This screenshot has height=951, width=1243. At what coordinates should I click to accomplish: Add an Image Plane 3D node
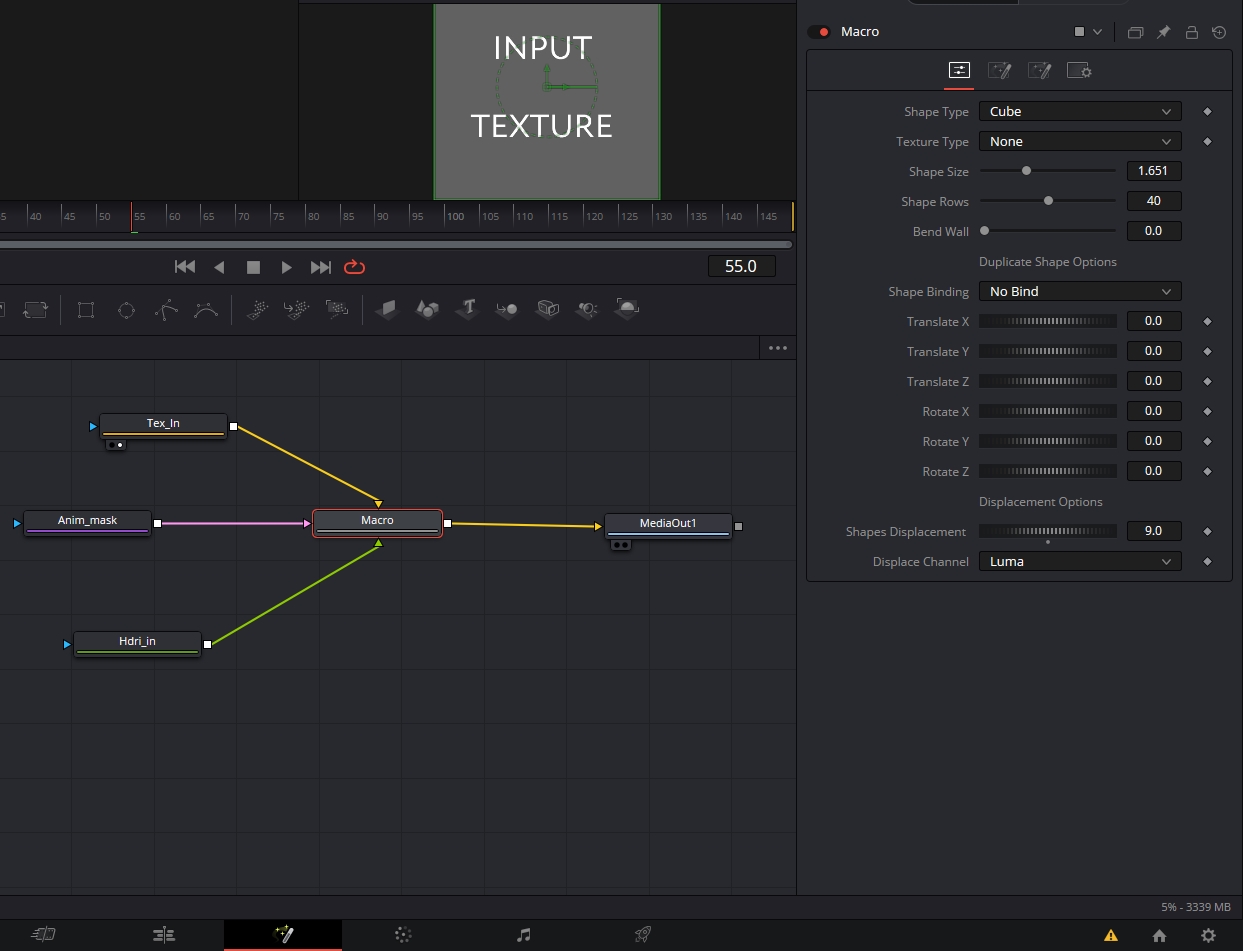pos(387,309)
